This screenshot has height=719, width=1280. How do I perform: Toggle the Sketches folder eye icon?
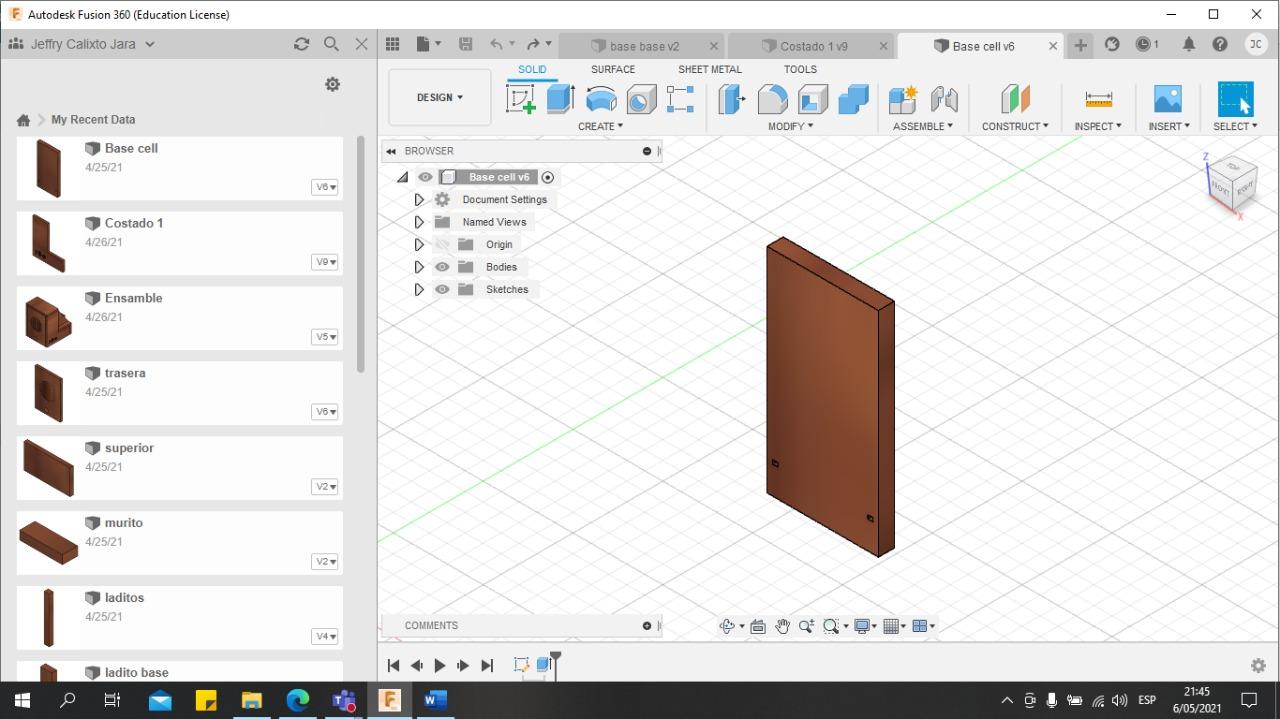442,289
